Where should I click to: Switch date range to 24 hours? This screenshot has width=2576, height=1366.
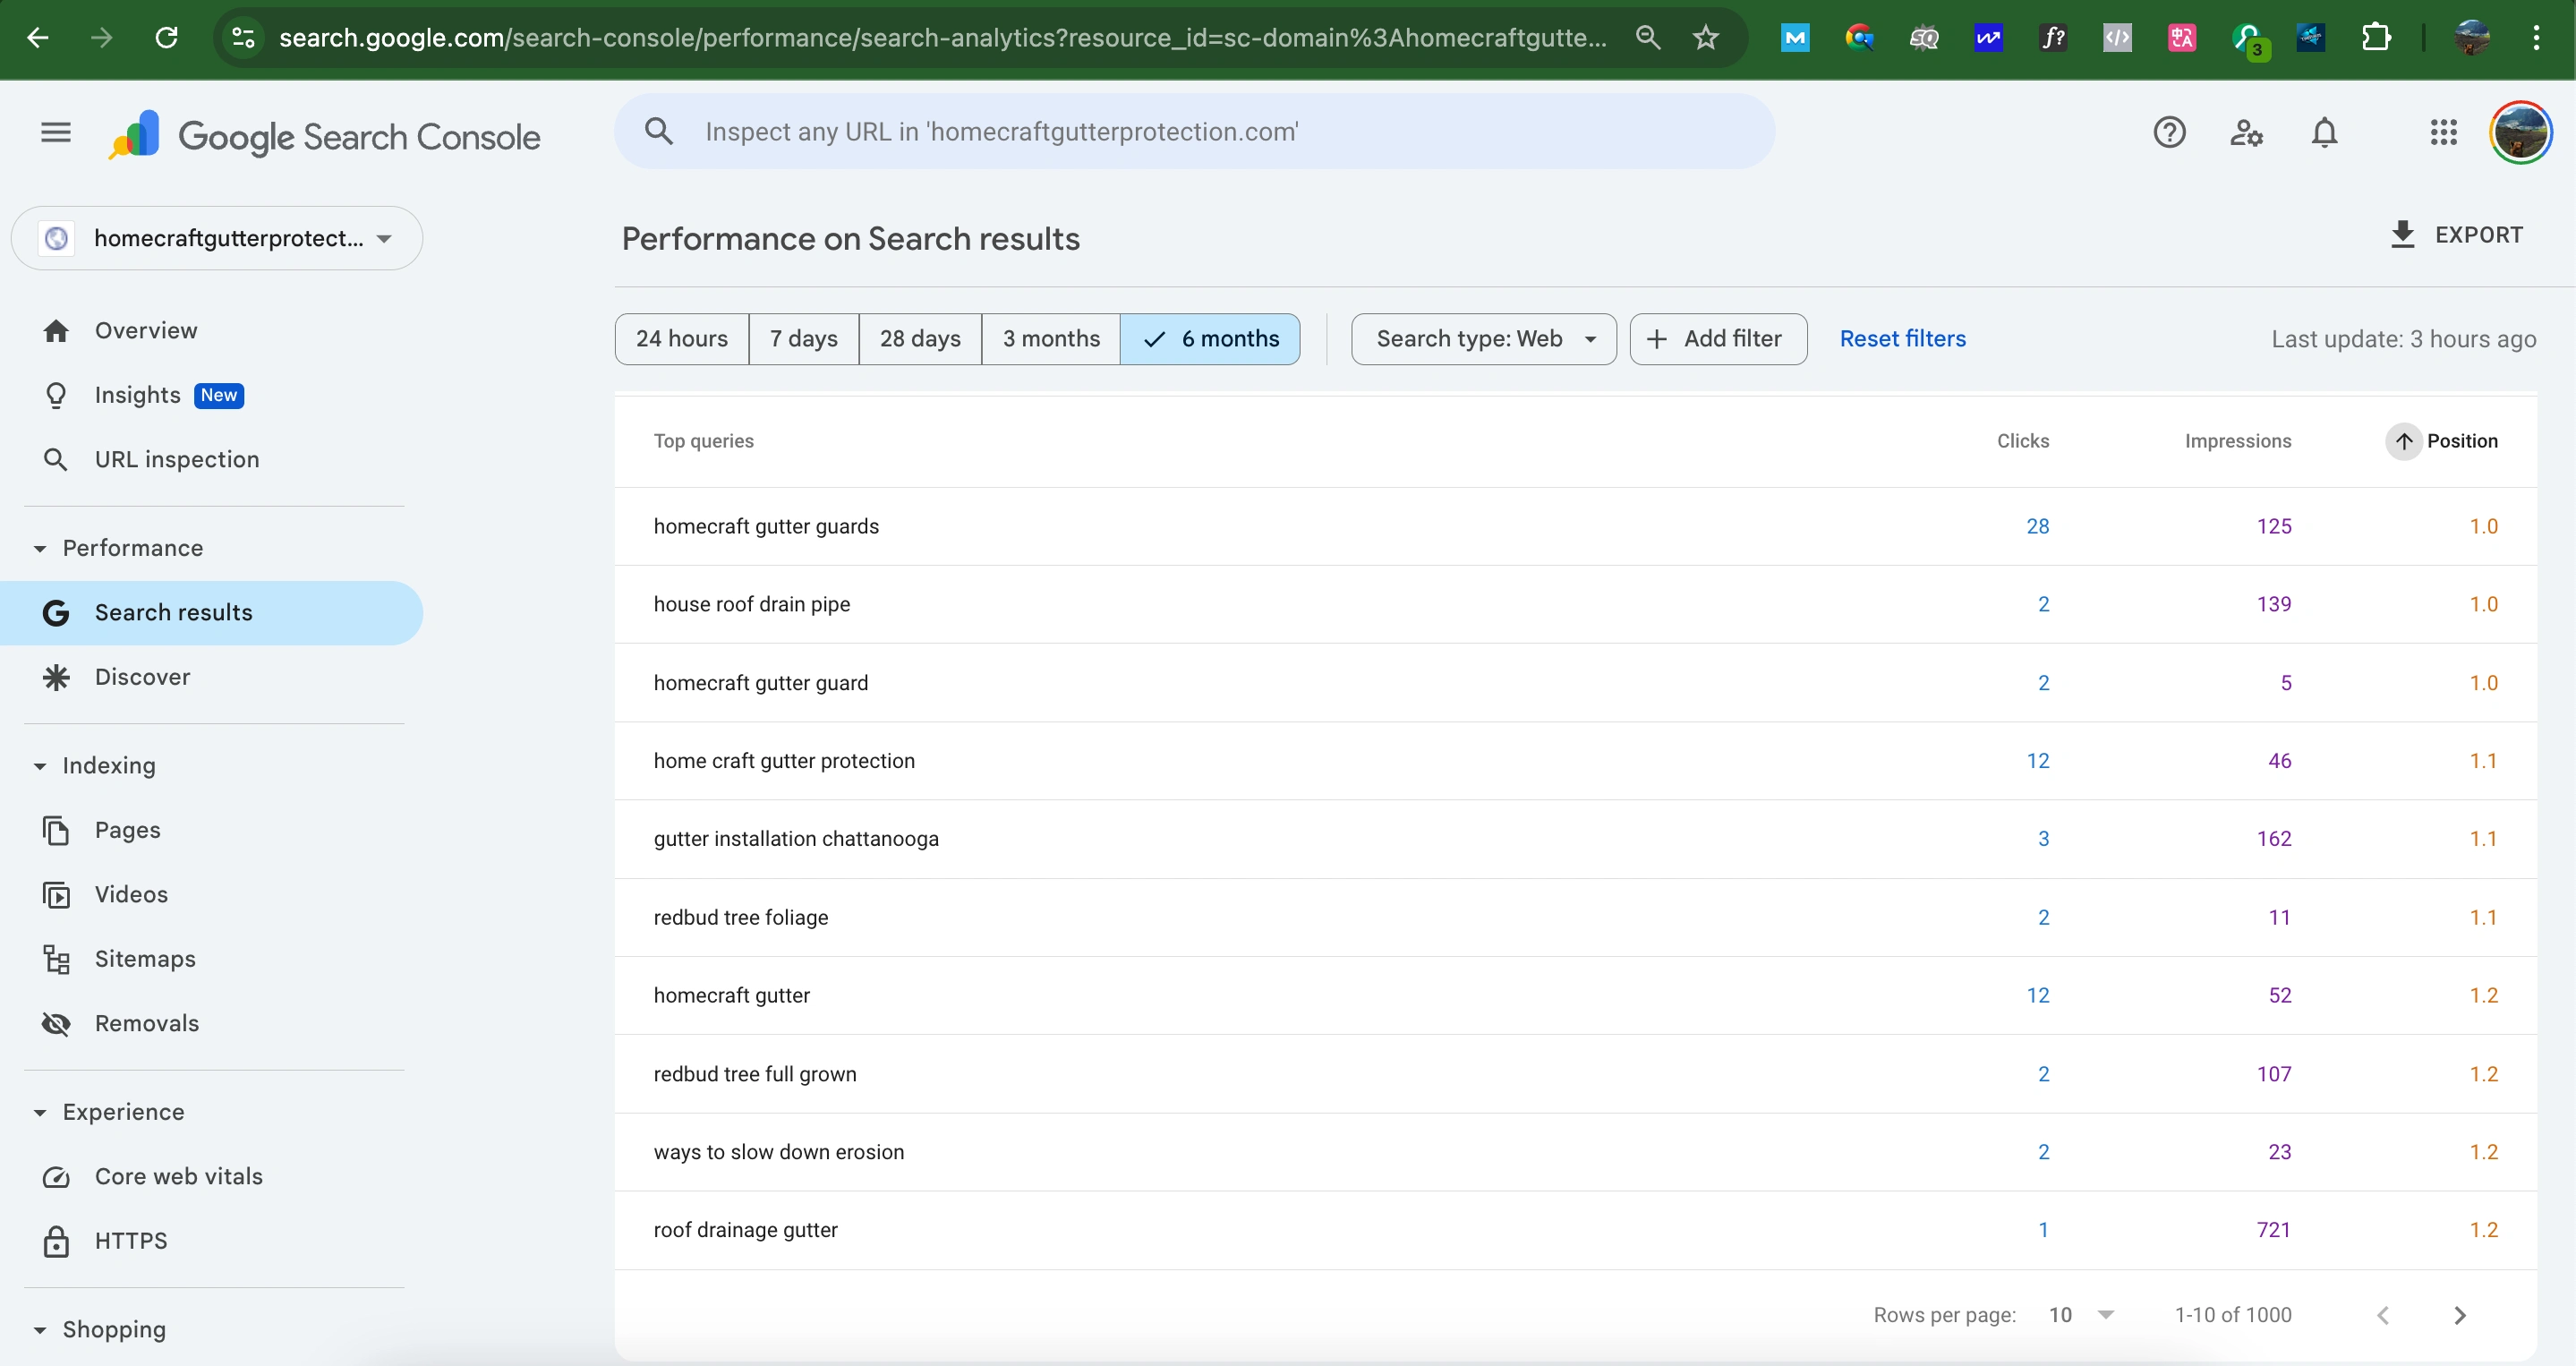pos(681,339)
